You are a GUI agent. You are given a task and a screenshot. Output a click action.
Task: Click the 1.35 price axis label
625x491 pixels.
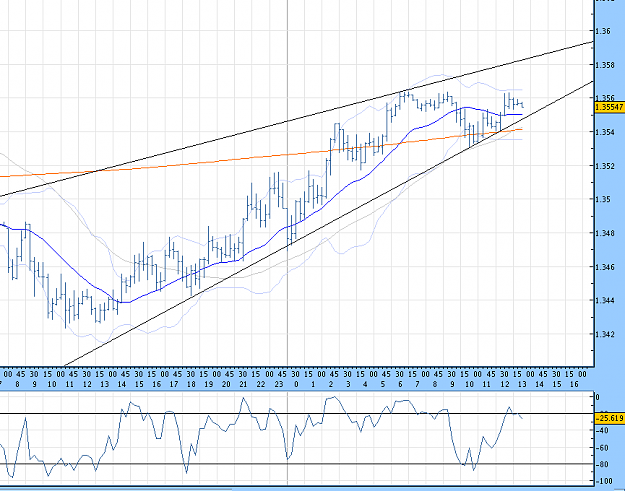pos(602,199)
